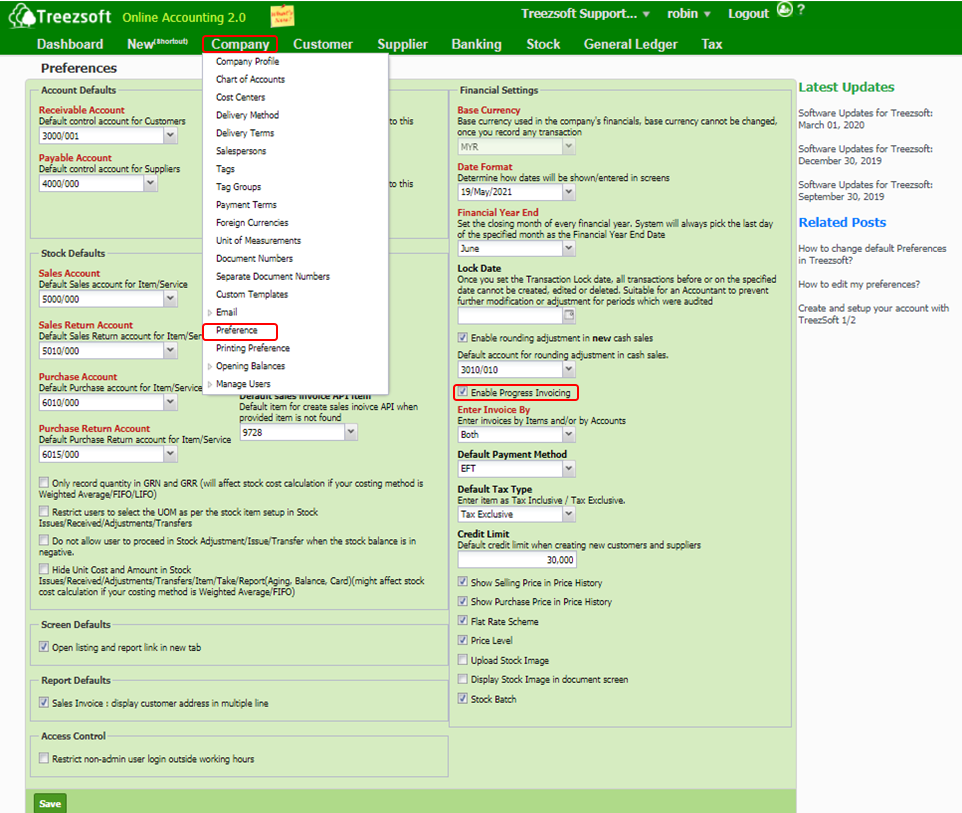Toggle the Price Level checkbox
Viewport: 962px width, 813px height.
pos(463,640)
